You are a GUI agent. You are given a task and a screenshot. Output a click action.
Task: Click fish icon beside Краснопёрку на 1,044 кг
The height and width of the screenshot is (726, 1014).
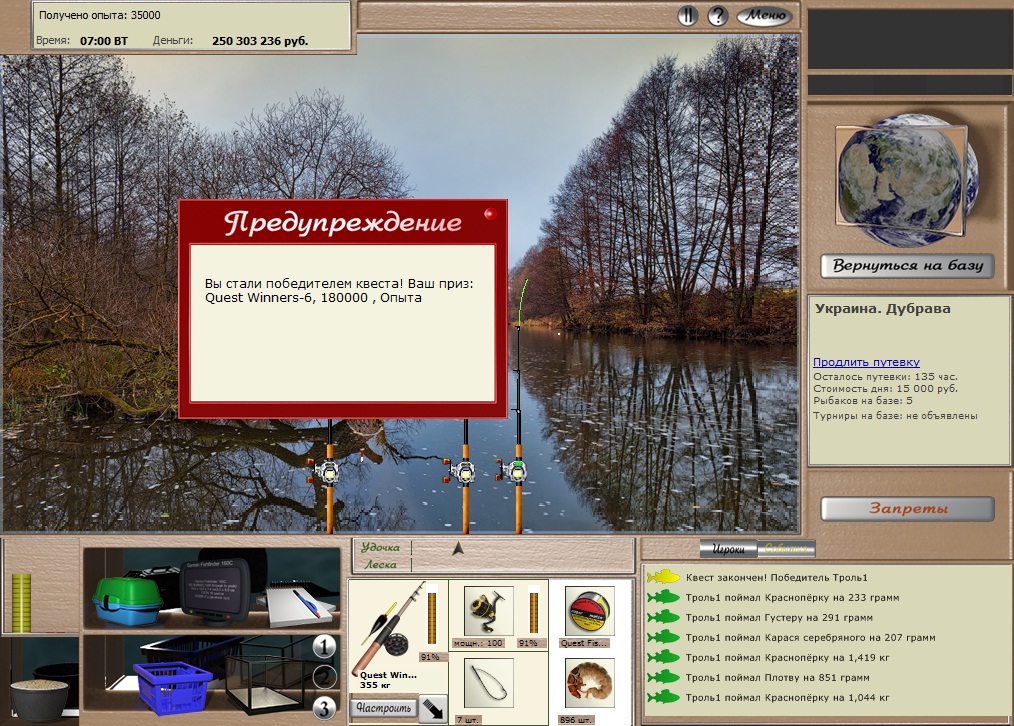pos(663,697)
